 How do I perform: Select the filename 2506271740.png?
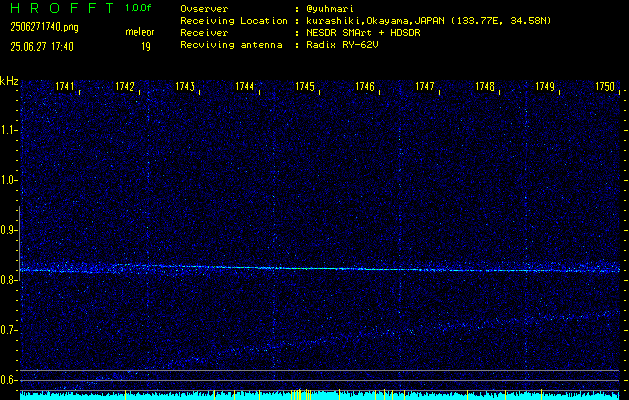click(45, 27)
